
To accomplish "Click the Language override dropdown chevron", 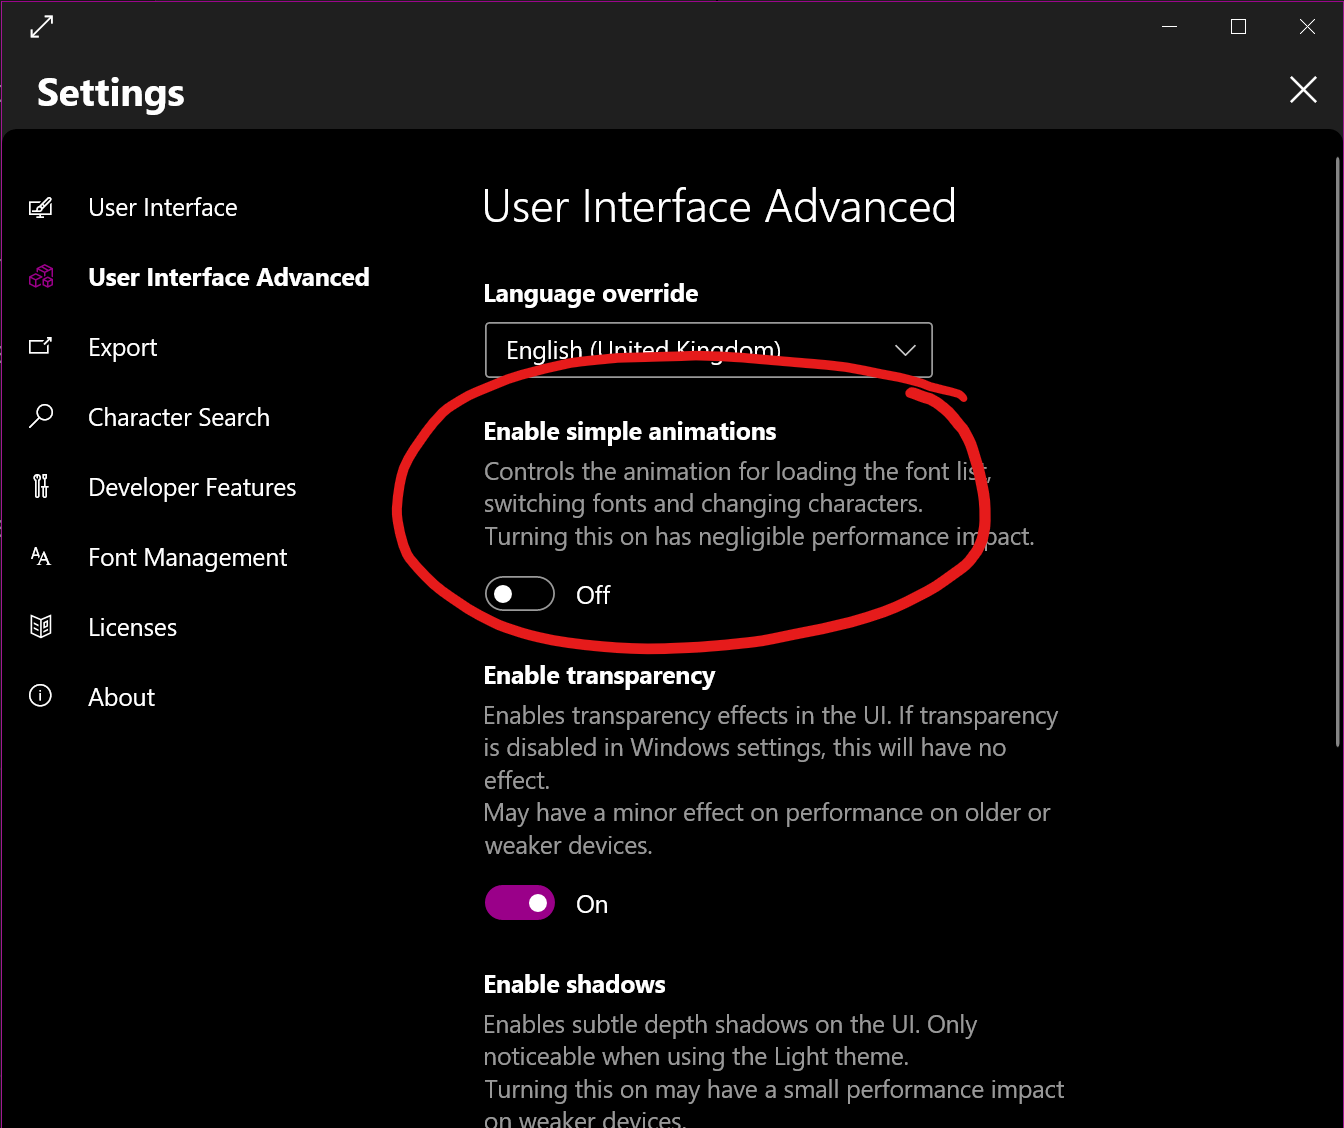I will coord(905,350).
